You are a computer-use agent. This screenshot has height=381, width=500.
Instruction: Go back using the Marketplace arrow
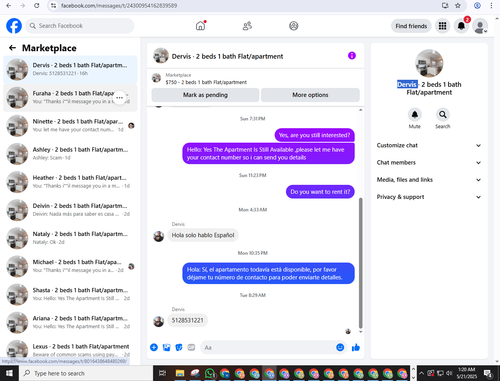point(12,48)
